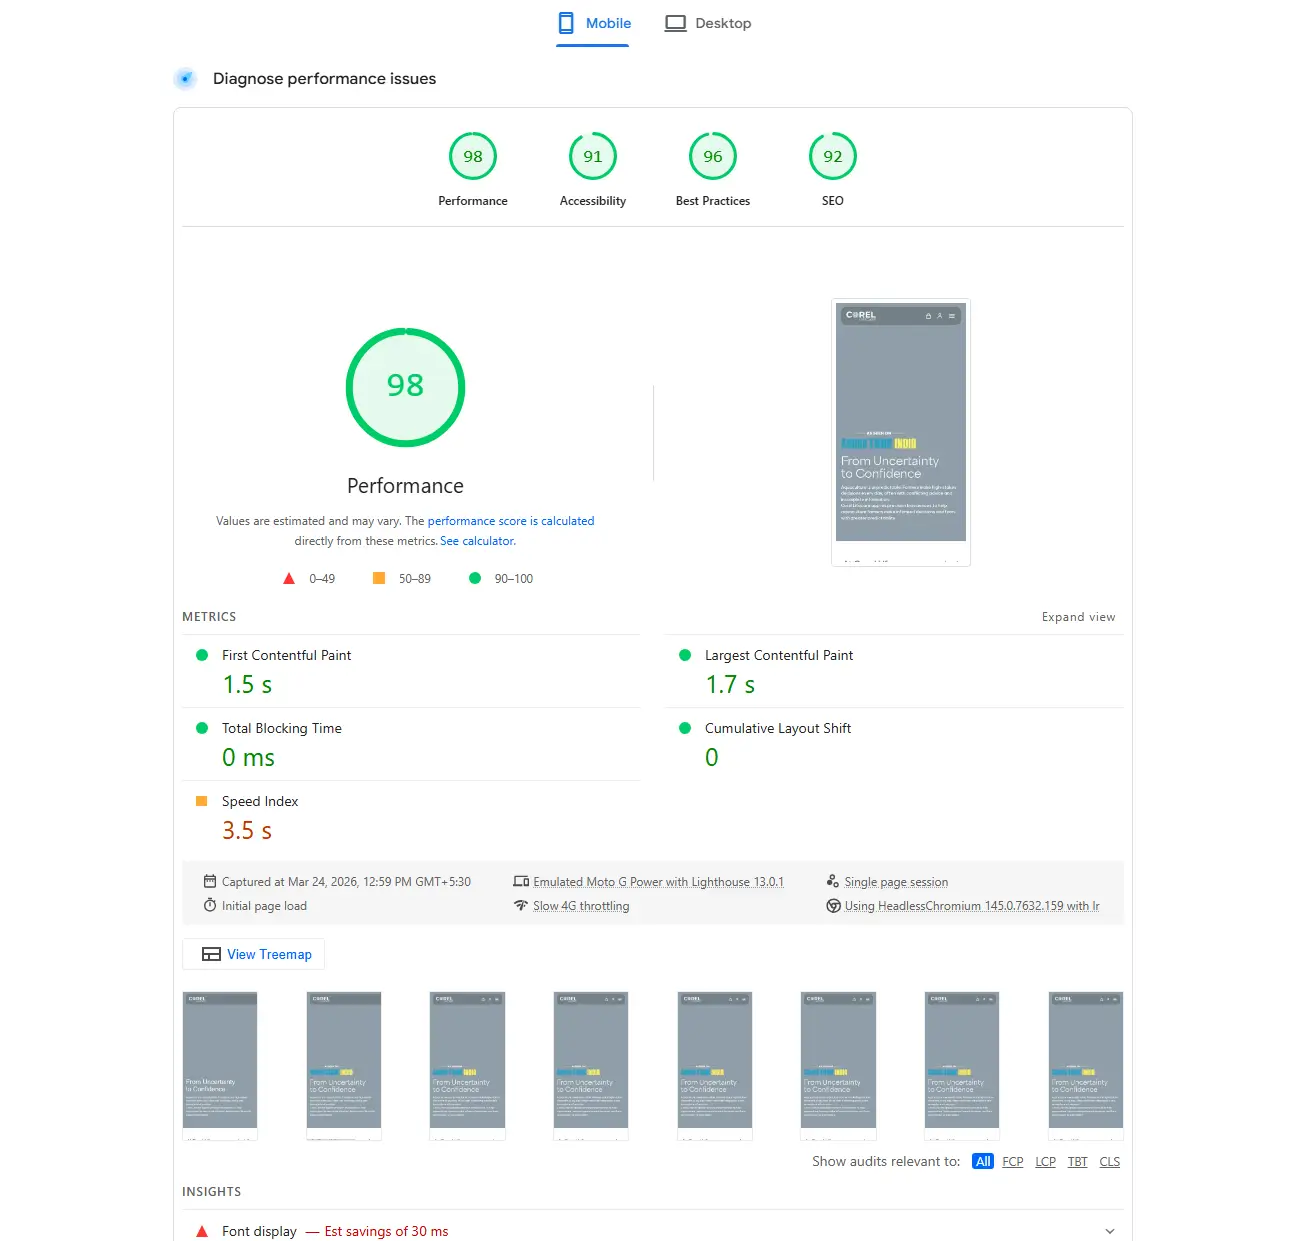Click the large page screenshot preview

pos(900,432)
